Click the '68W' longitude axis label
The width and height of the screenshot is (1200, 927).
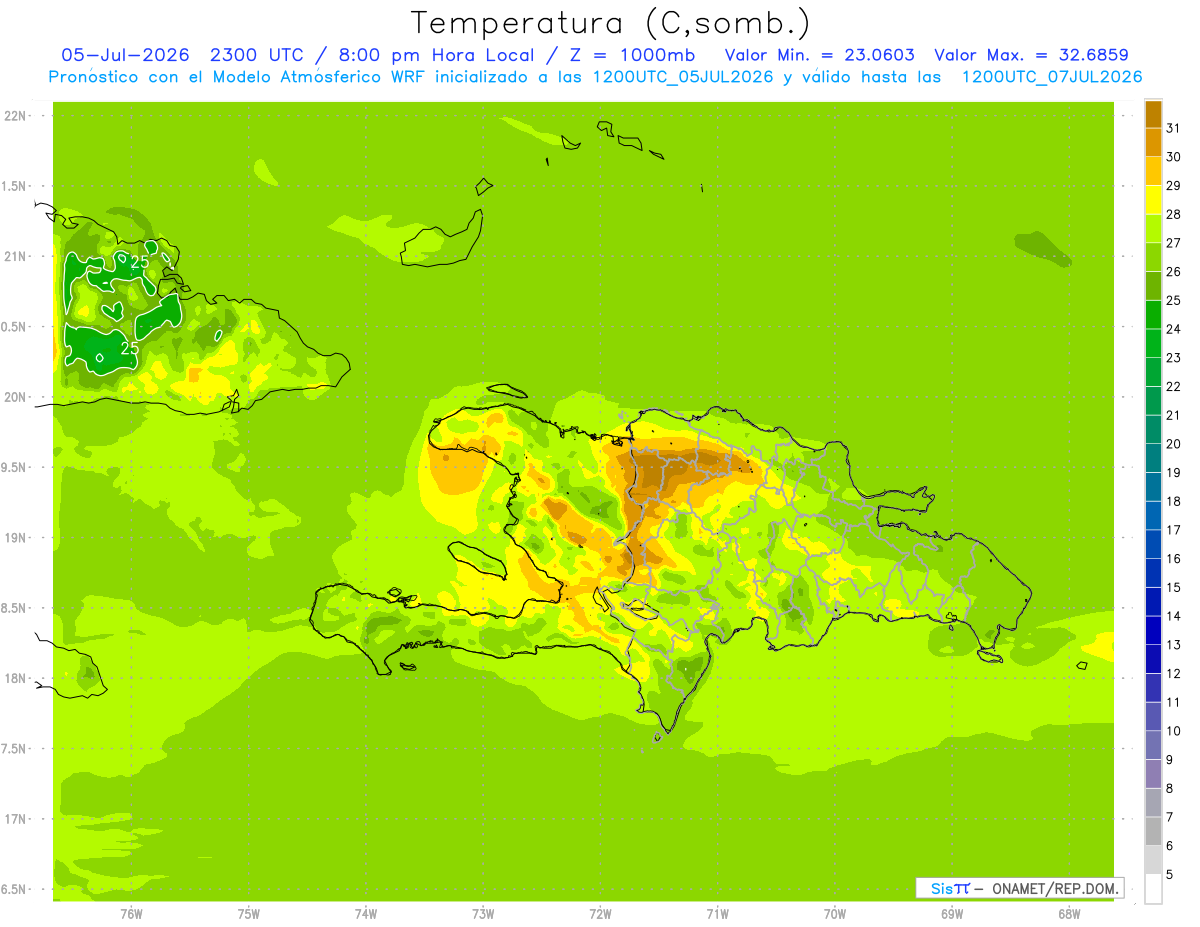pyautogui.click(x=1069, y=914)
